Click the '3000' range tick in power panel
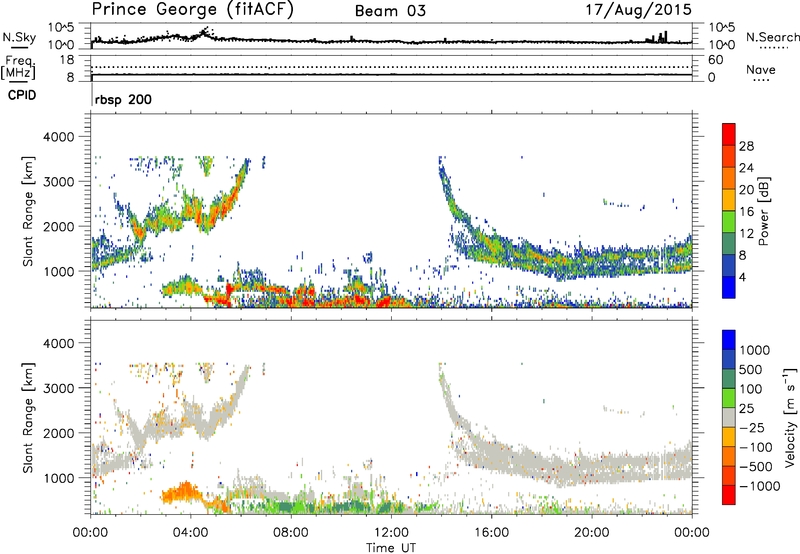Screen dimensions: 800x554 58,182
